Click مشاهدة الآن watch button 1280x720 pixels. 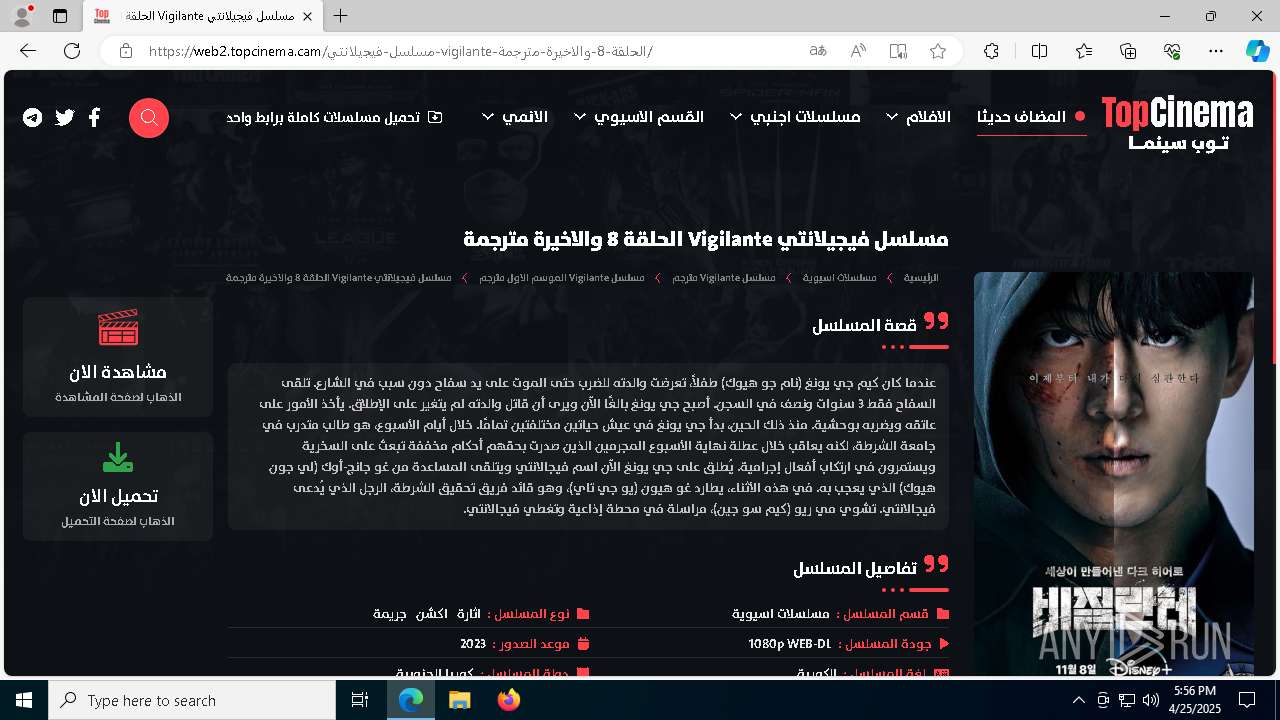point(118,357)
